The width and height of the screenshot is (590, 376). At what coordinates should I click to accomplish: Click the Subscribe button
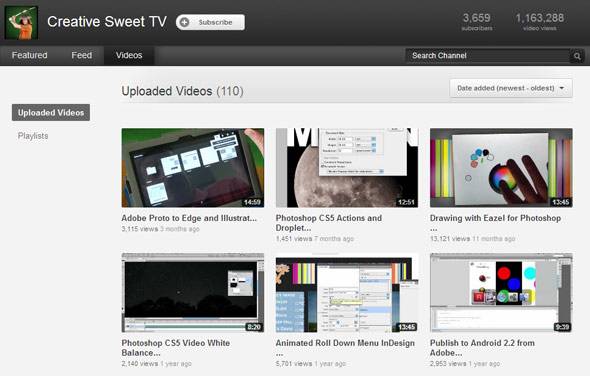(210, 22)
